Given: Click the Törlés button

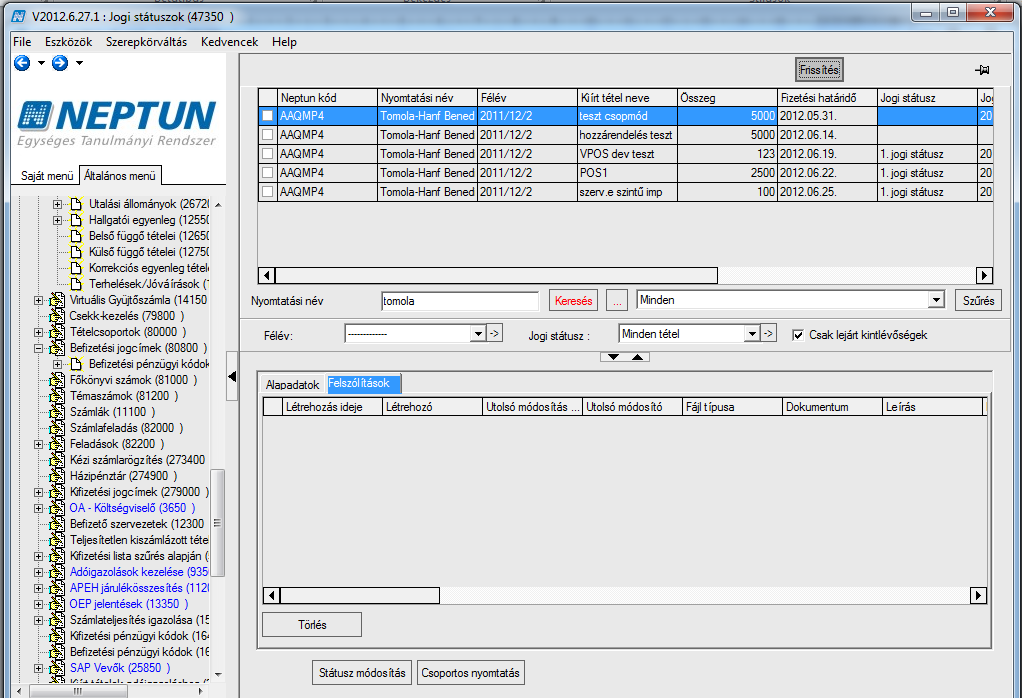Looking at the screenshot, I should point(312,624).
